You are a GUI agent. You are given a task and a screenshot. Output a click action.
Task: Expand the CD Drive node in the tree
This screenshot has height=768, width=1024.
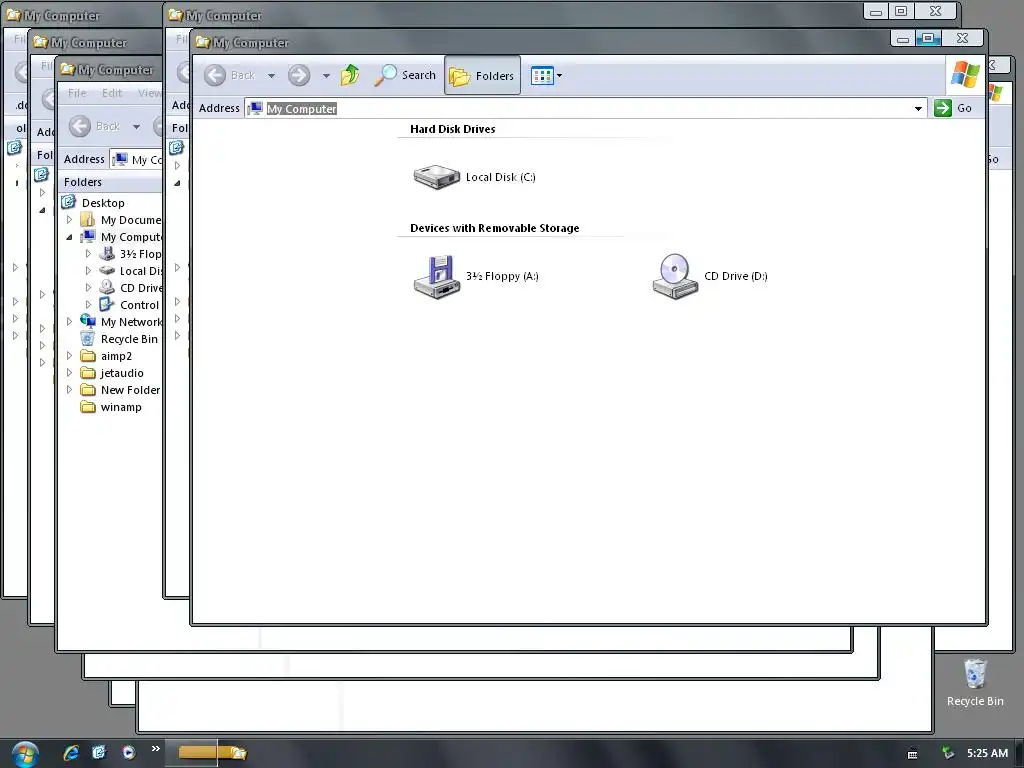point(88,288)
